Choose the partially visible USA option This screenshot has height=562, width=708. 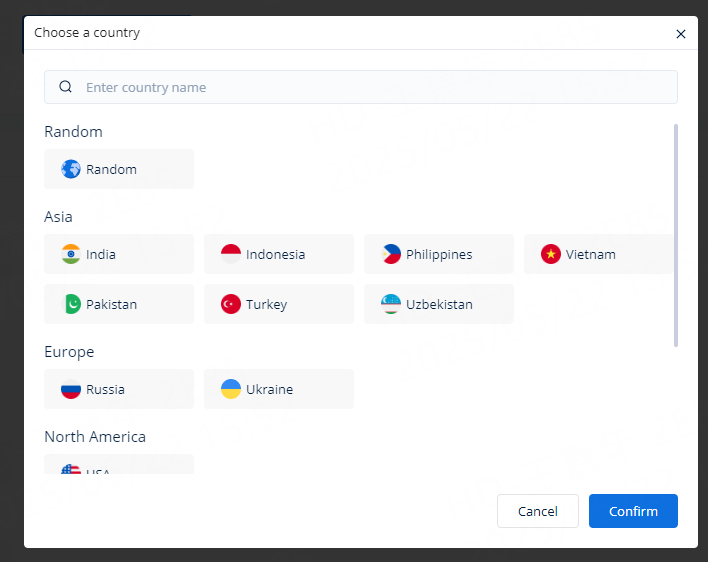(118, 466)
